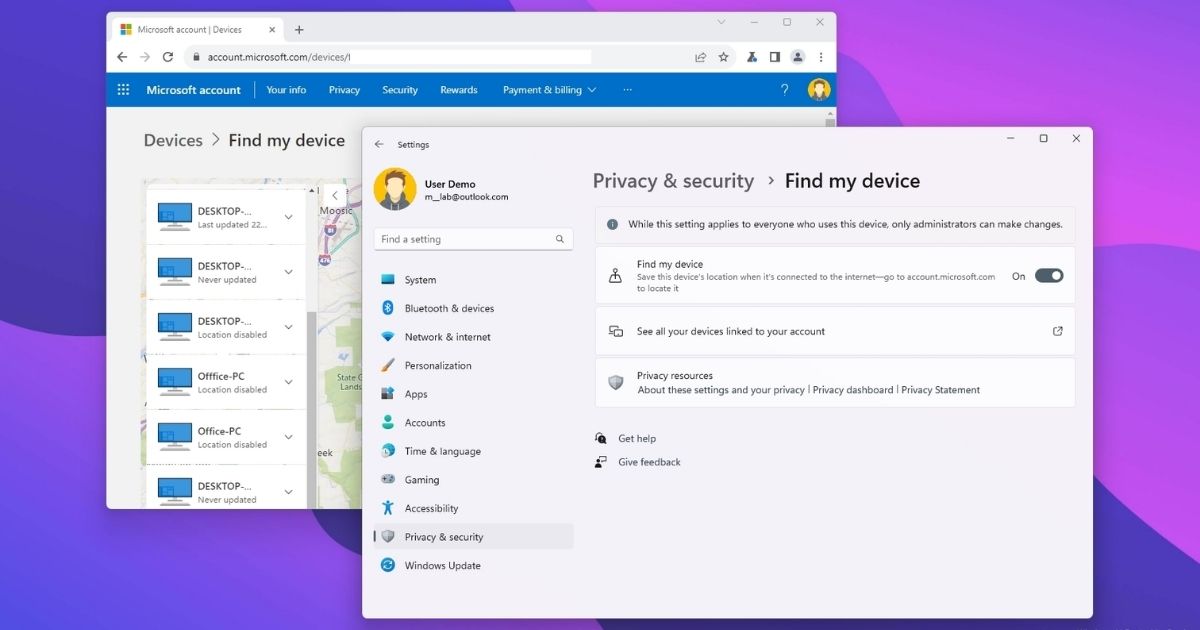Image resolution: width=1200 pixels, height=630 pixels.
Task: Open the Chrome three-dot menu
Action: [821, 57]
